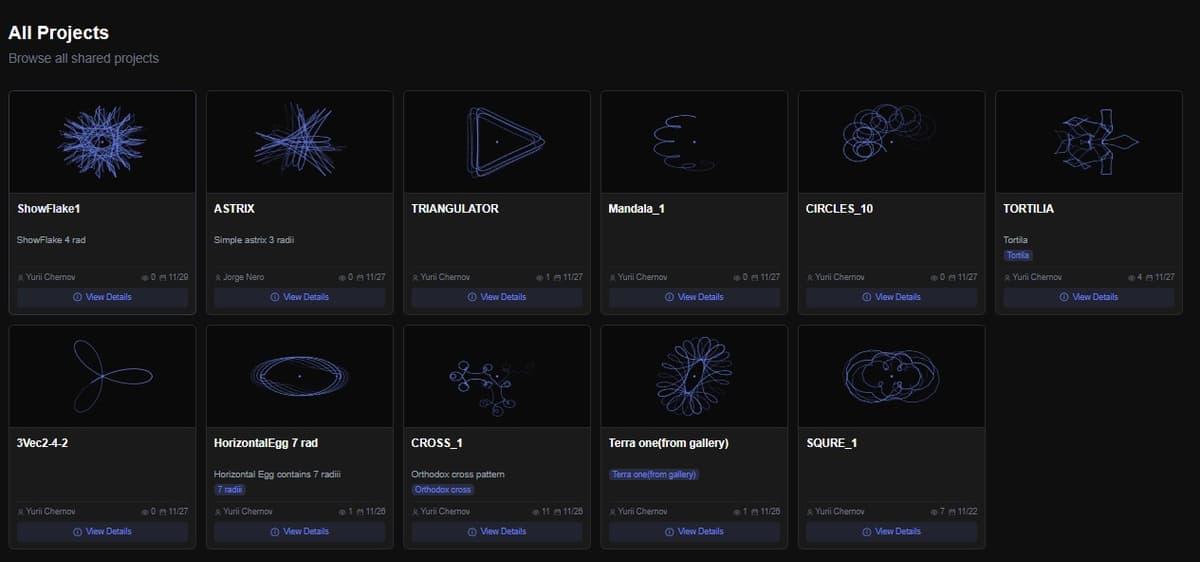Open View Details for CIRCLES_10
The width and height of the screenshot is (1200, 562).
(x=891, y=297)
